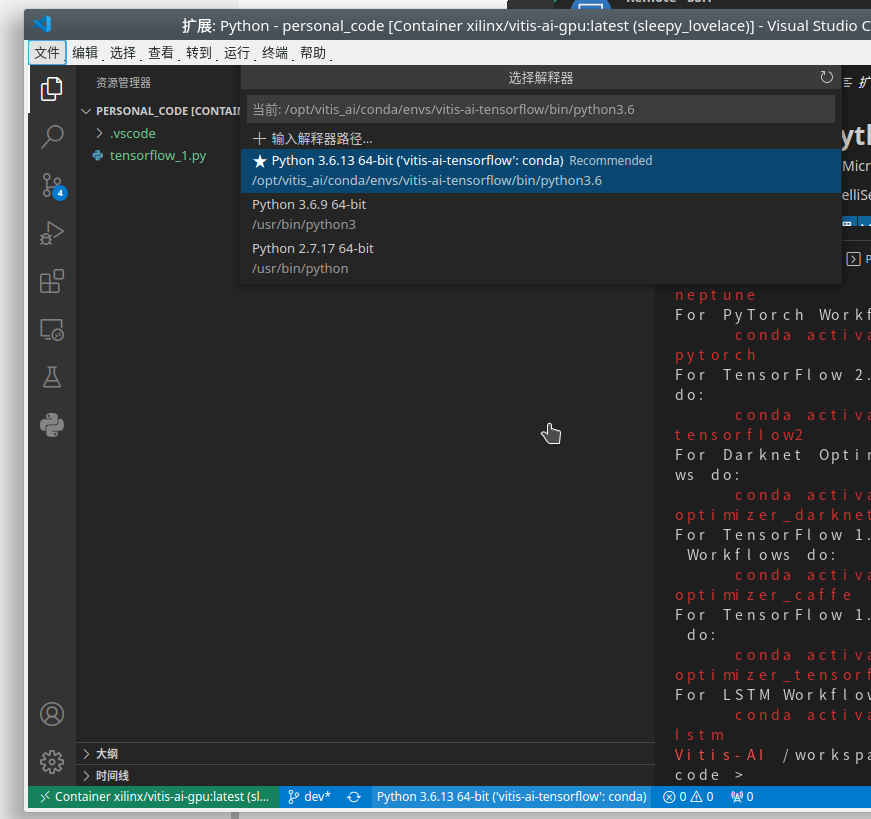Open the 文件 menu
The image size is (871, 819).
tap(47, 53)
